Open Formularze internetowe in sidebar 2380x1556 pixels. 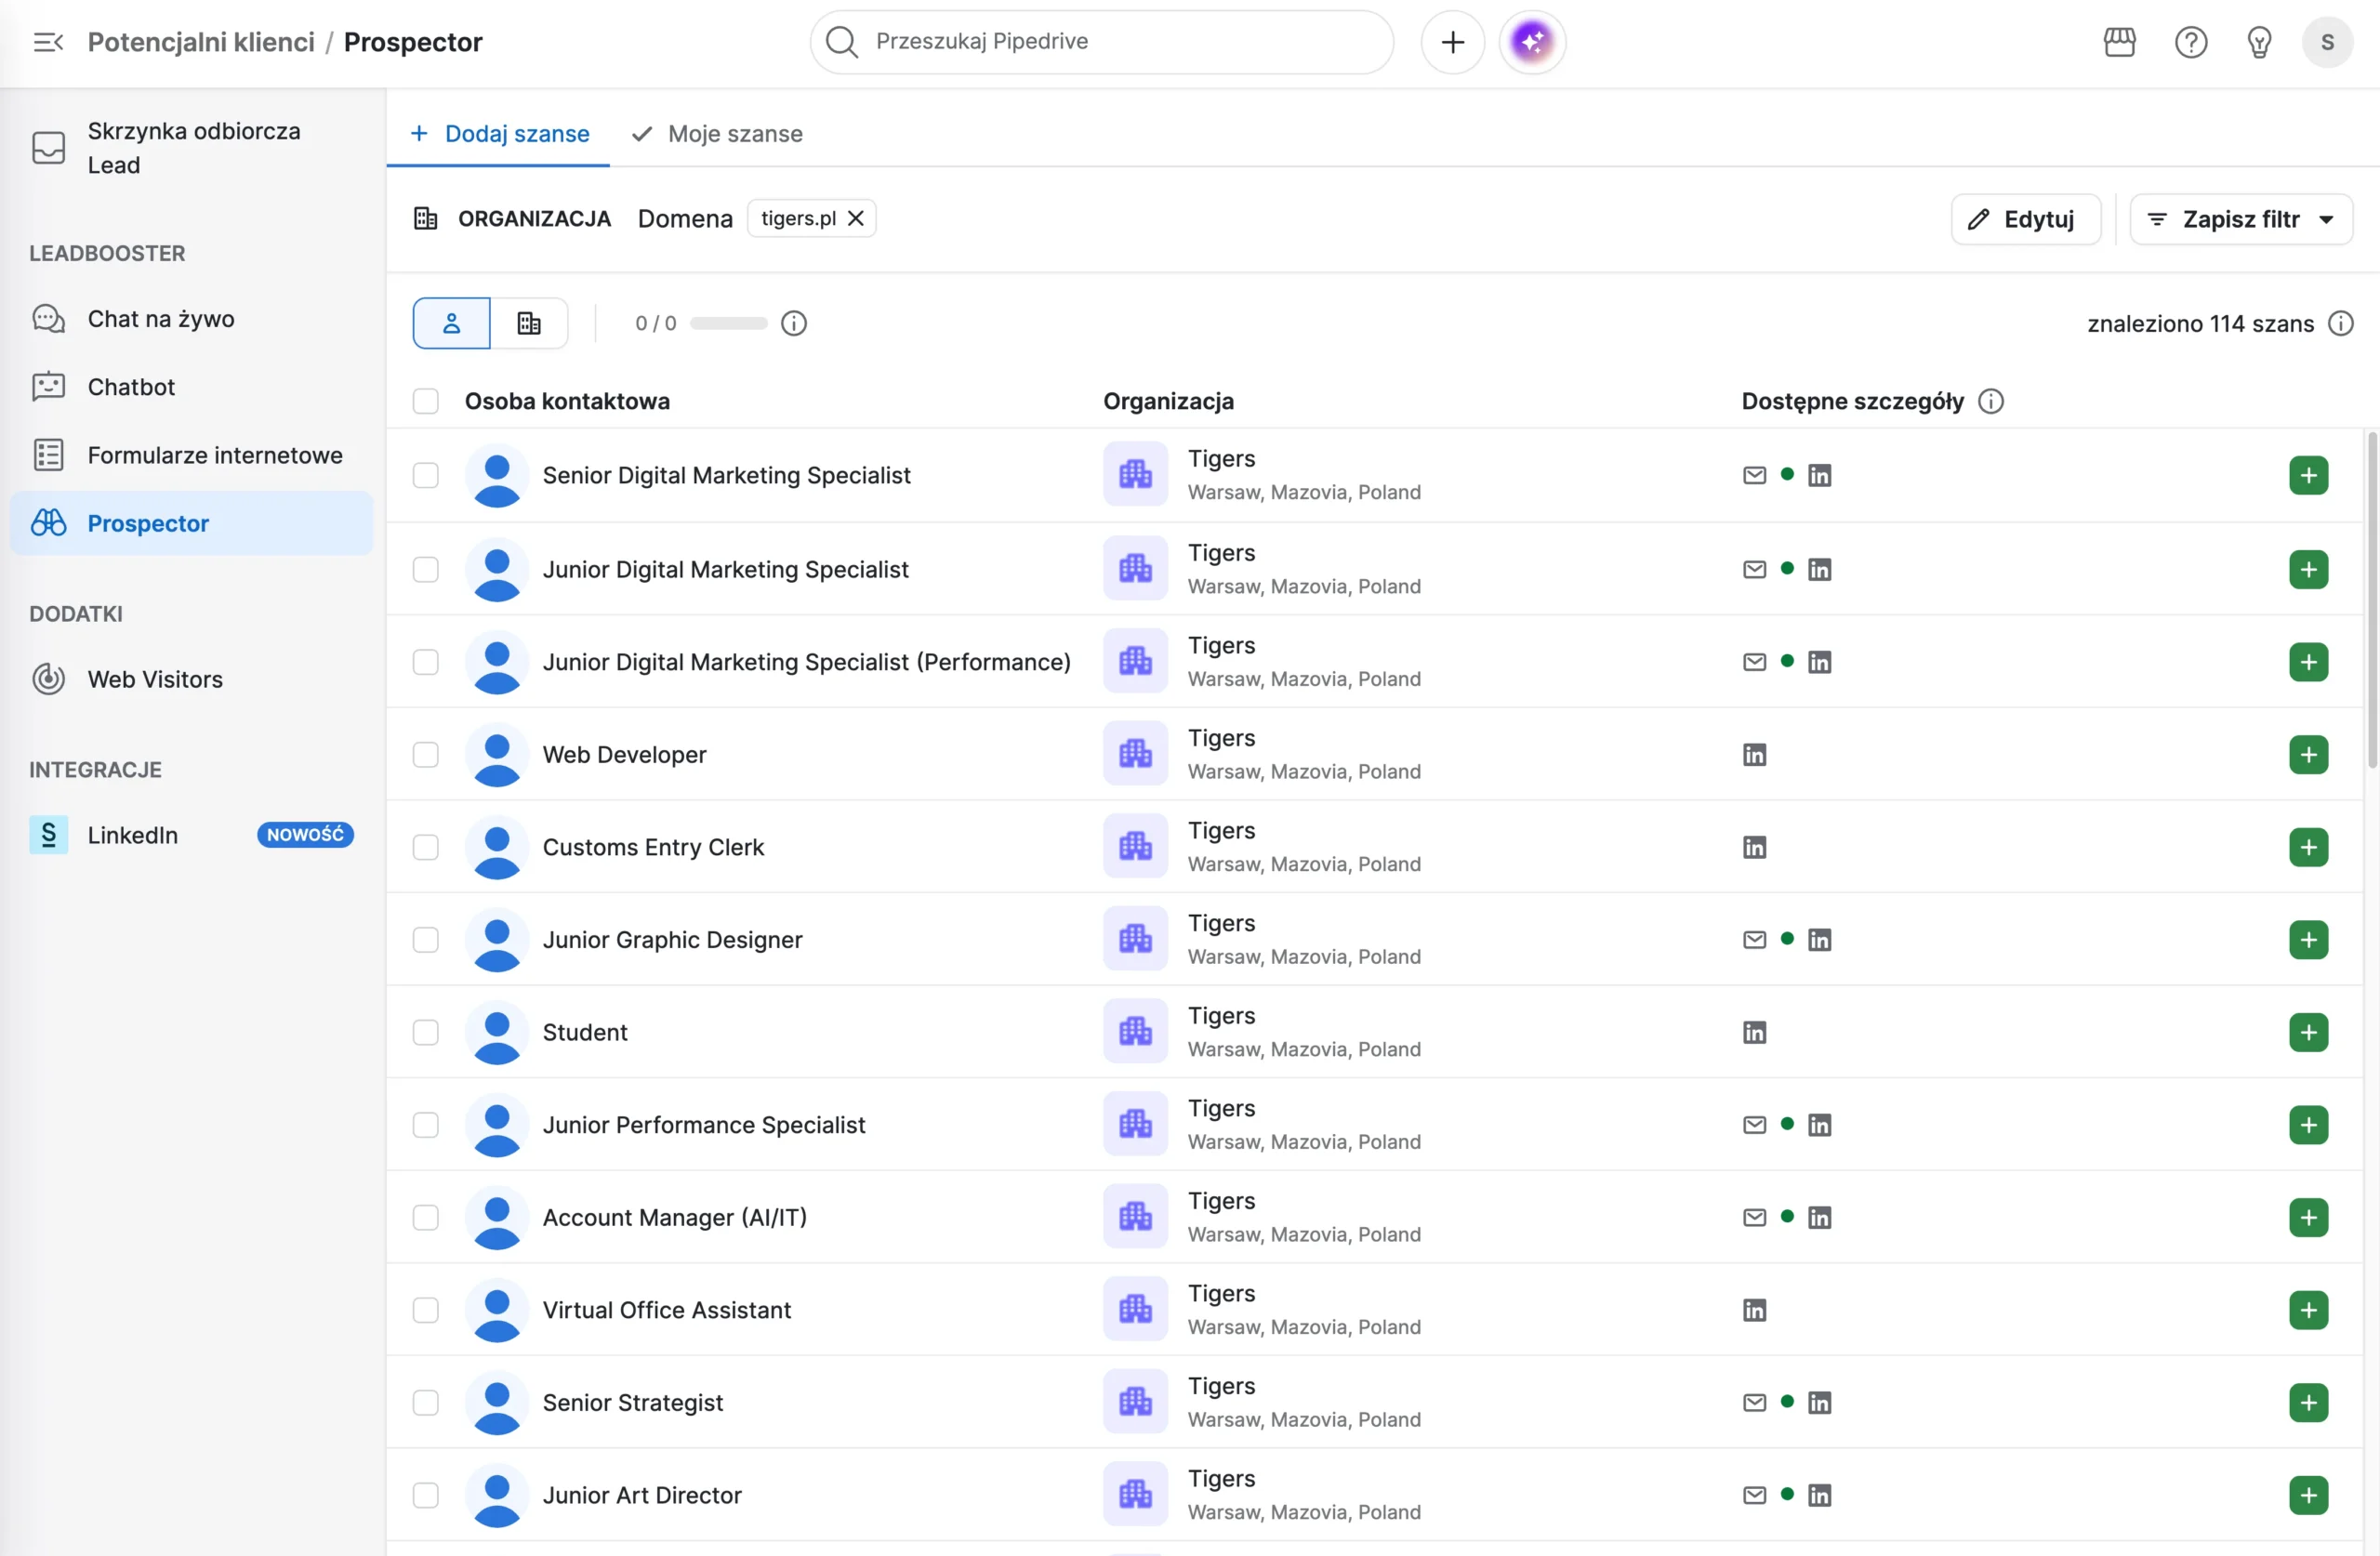tap(191, 454)
